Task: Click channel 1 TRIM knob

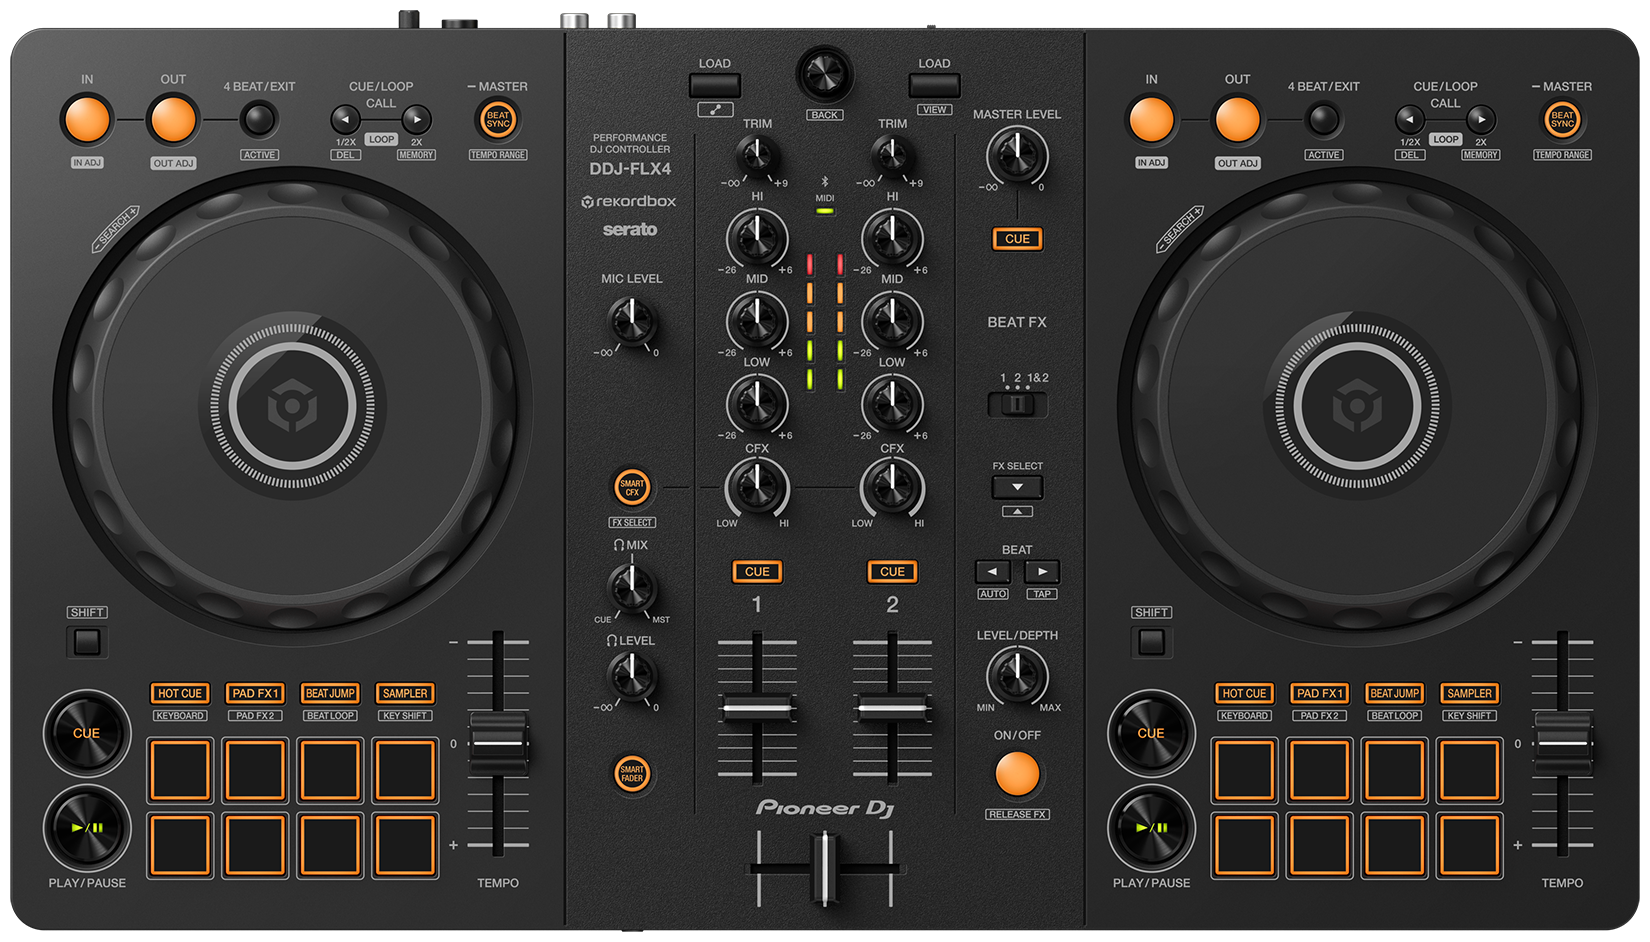Action: (x=757, y=156)
